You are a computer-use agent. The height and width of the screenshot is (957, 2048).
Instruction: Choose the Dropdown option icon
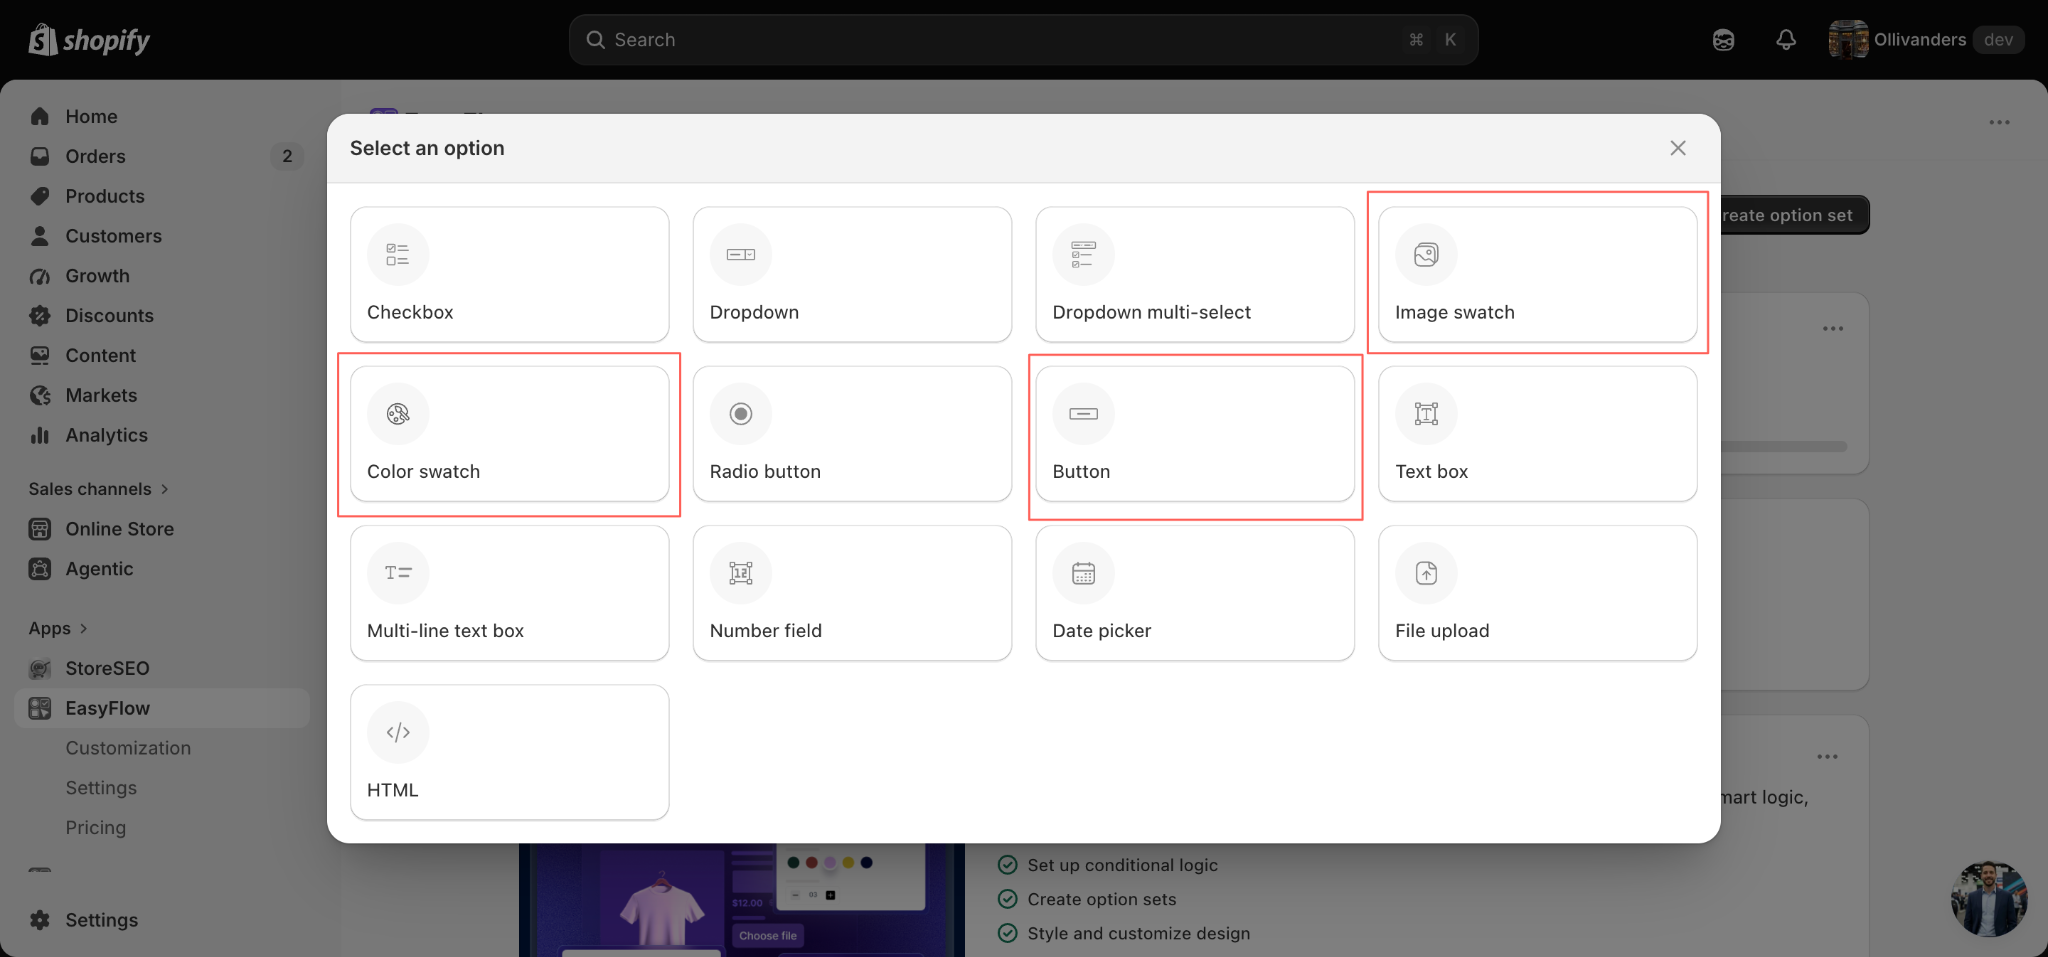click(x=741, y=254)
